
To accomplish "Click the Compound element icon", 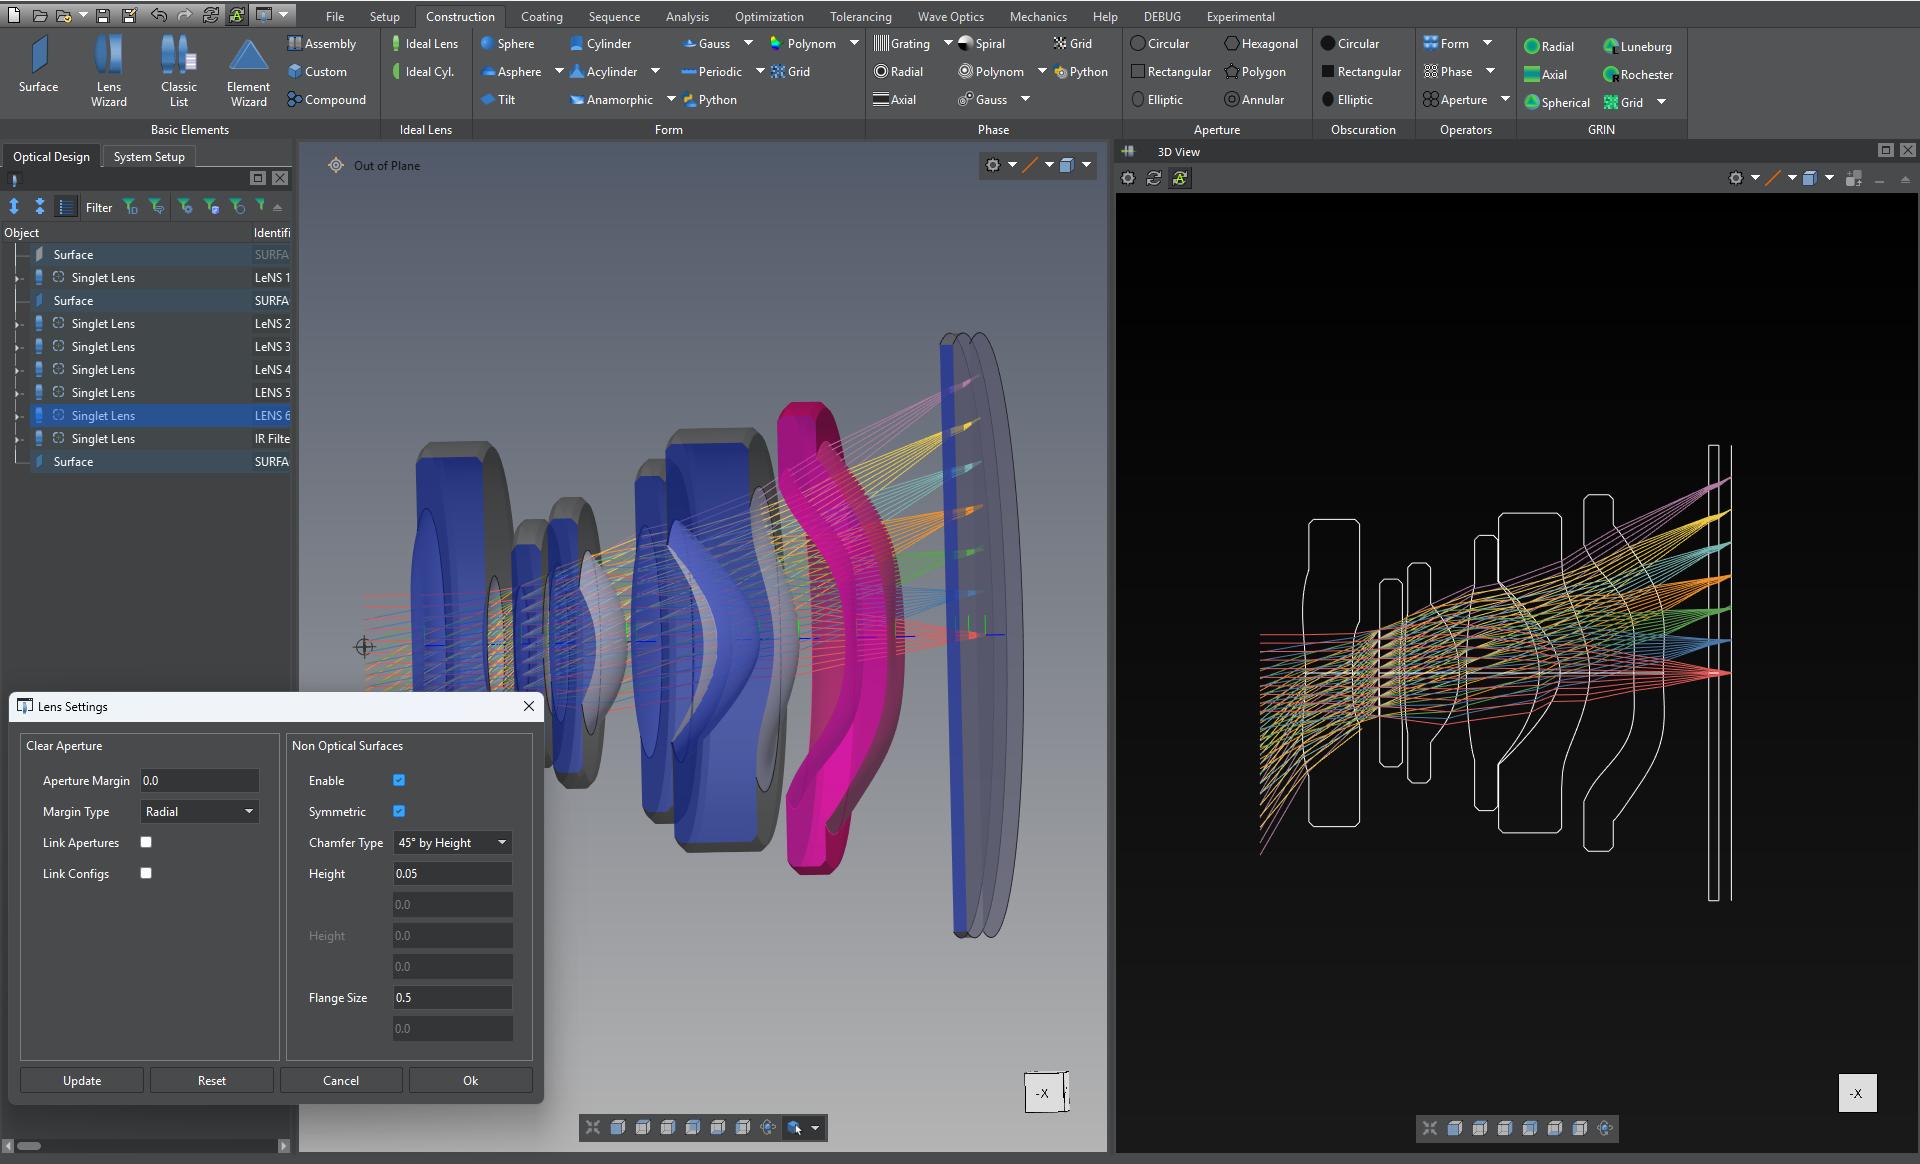I will (x=328, y=99).
